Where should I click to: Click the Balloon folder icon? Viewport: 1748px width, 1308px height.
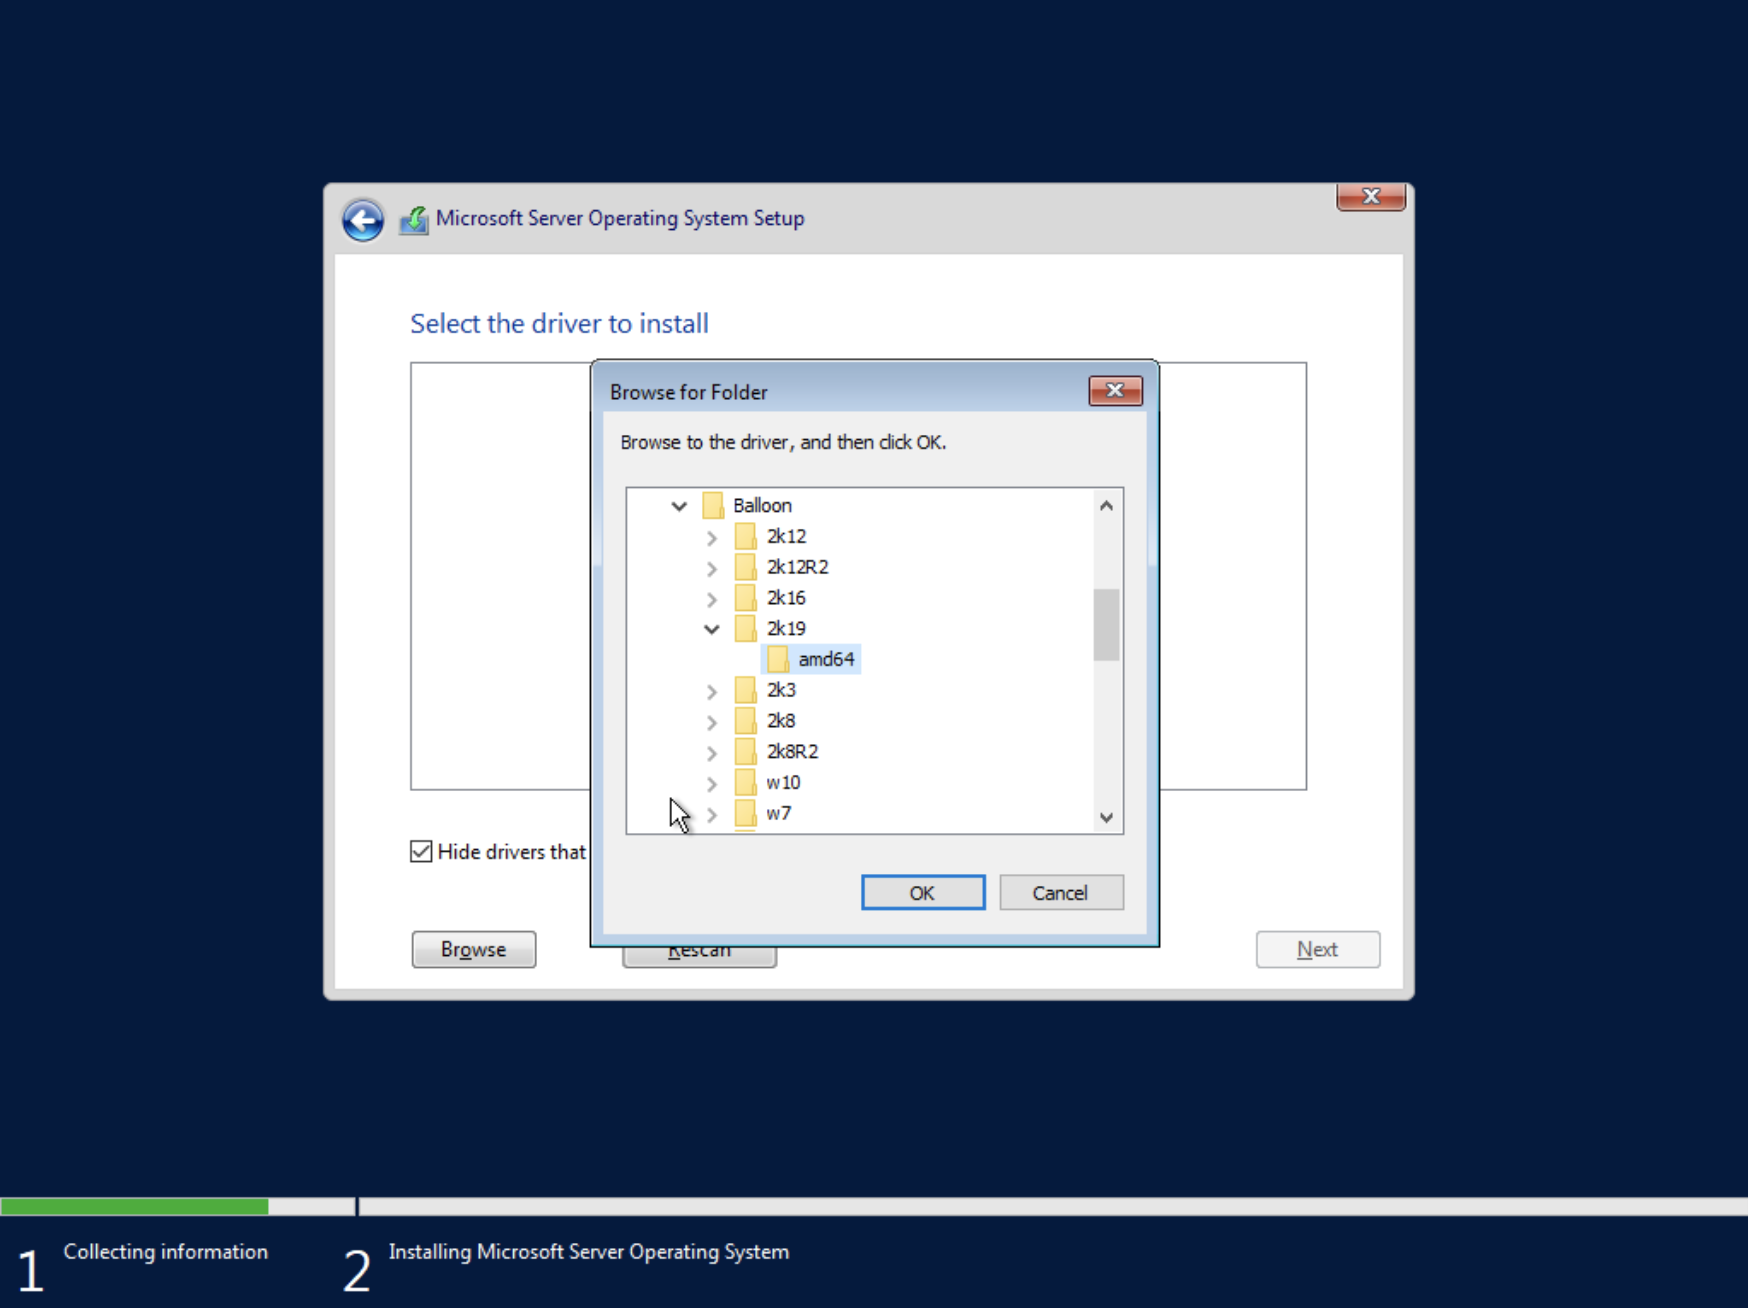pos(713,505)
